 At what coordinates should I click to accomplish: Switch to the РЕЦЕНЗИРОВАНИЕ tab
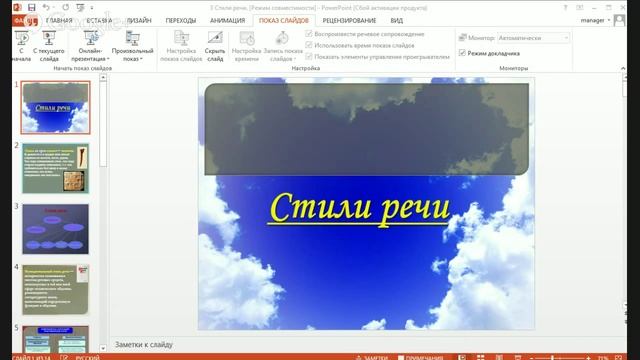tap(349, 20)
